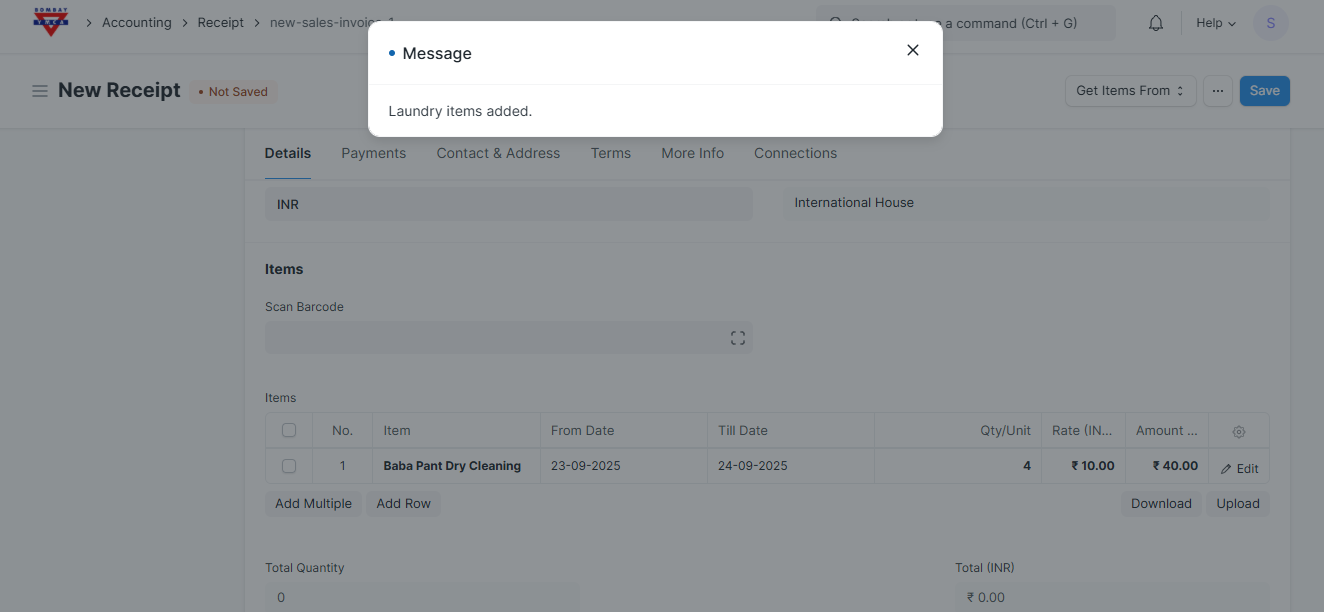Close the Message dialog with X
The width and height of the screenshot is (1324, 612).
(x=912, y=50)
